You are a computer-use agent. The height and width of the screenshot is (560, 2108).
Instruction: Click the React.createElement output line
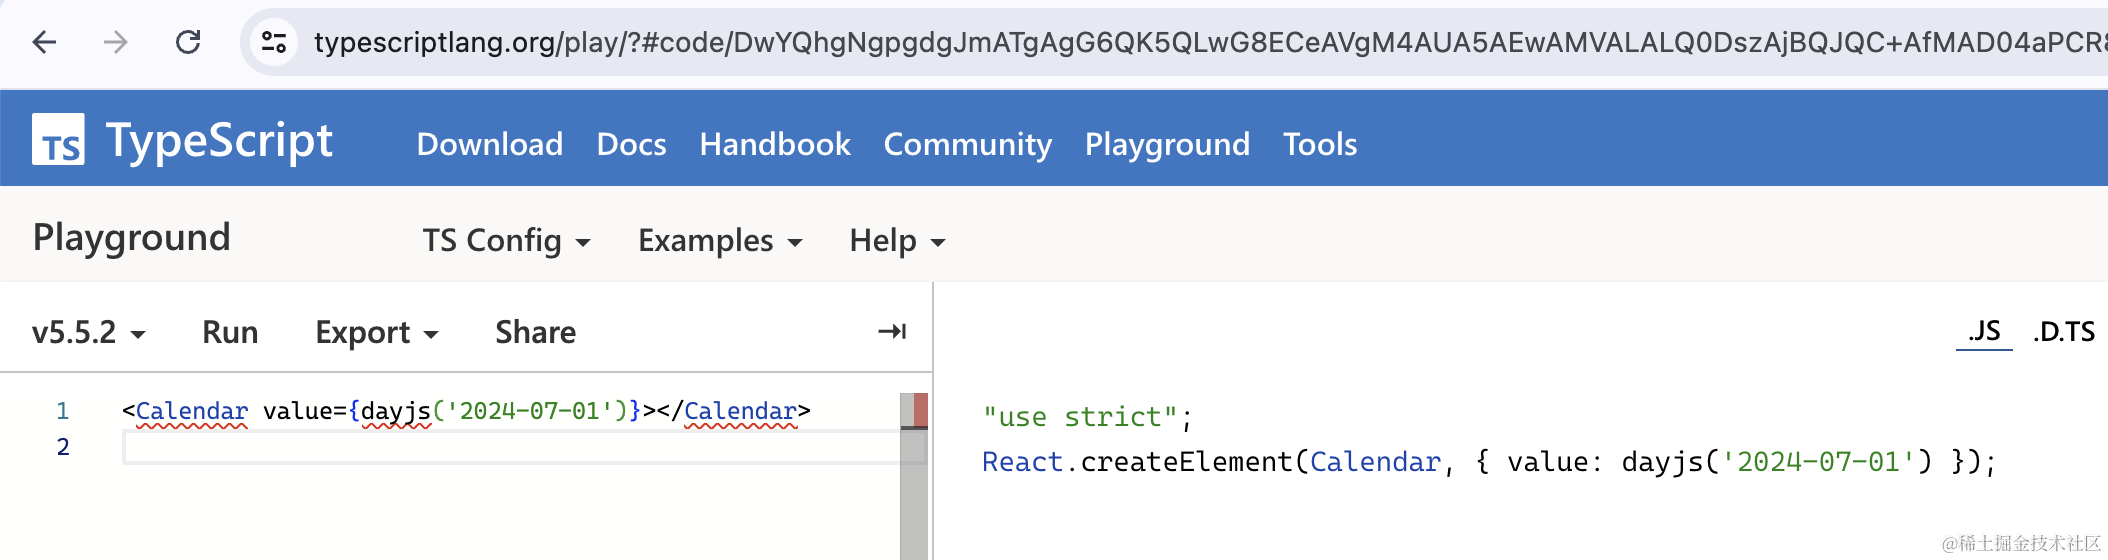click(1489, 462)
